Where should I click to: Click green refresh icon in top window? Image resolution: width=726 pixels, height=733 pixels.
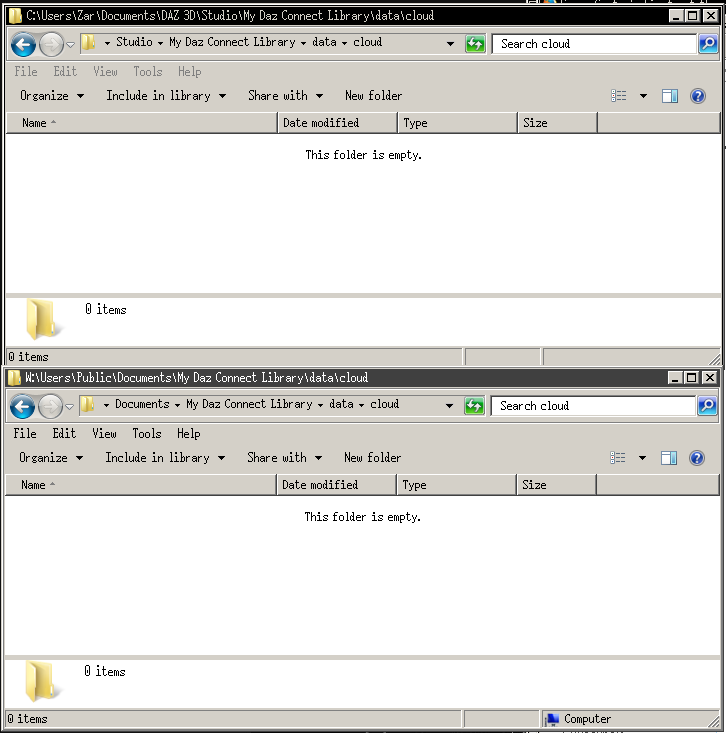475,44
